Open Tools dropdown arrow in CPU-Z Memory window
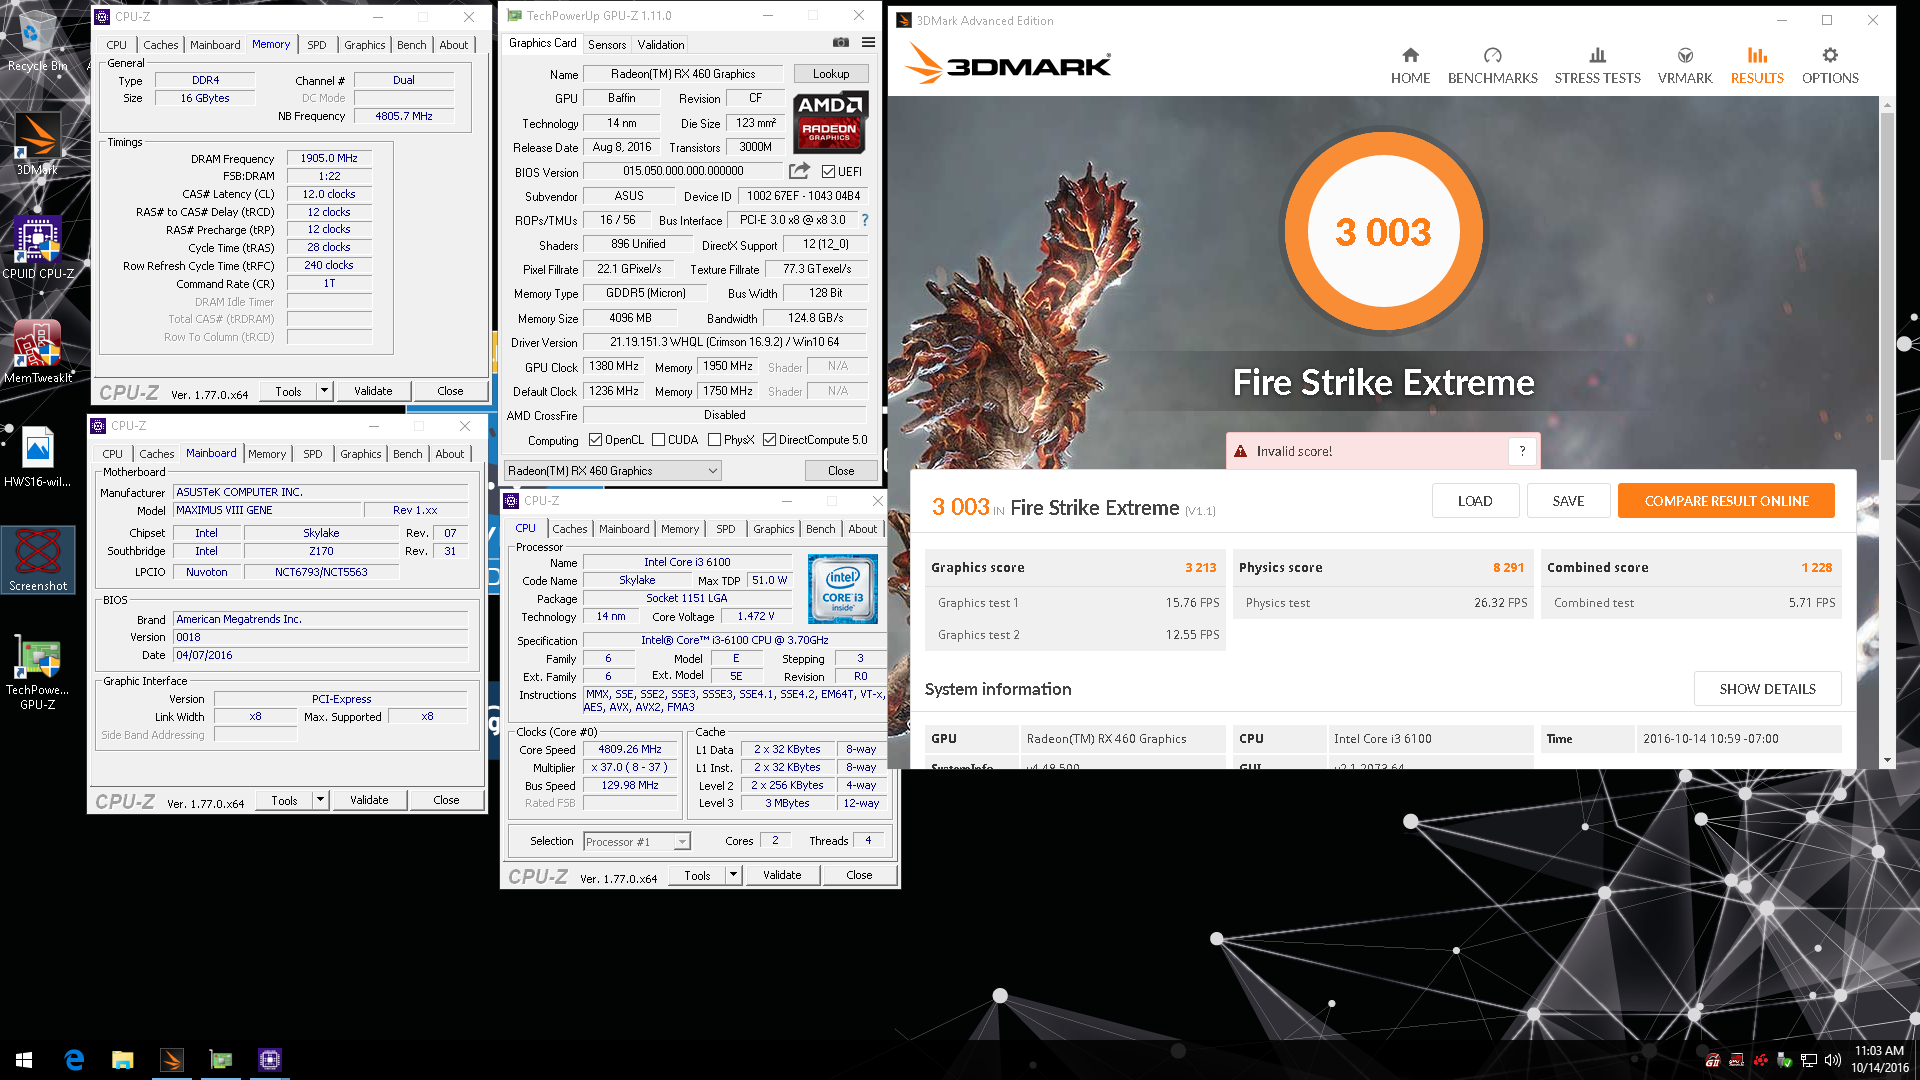 tap(324, 391)
